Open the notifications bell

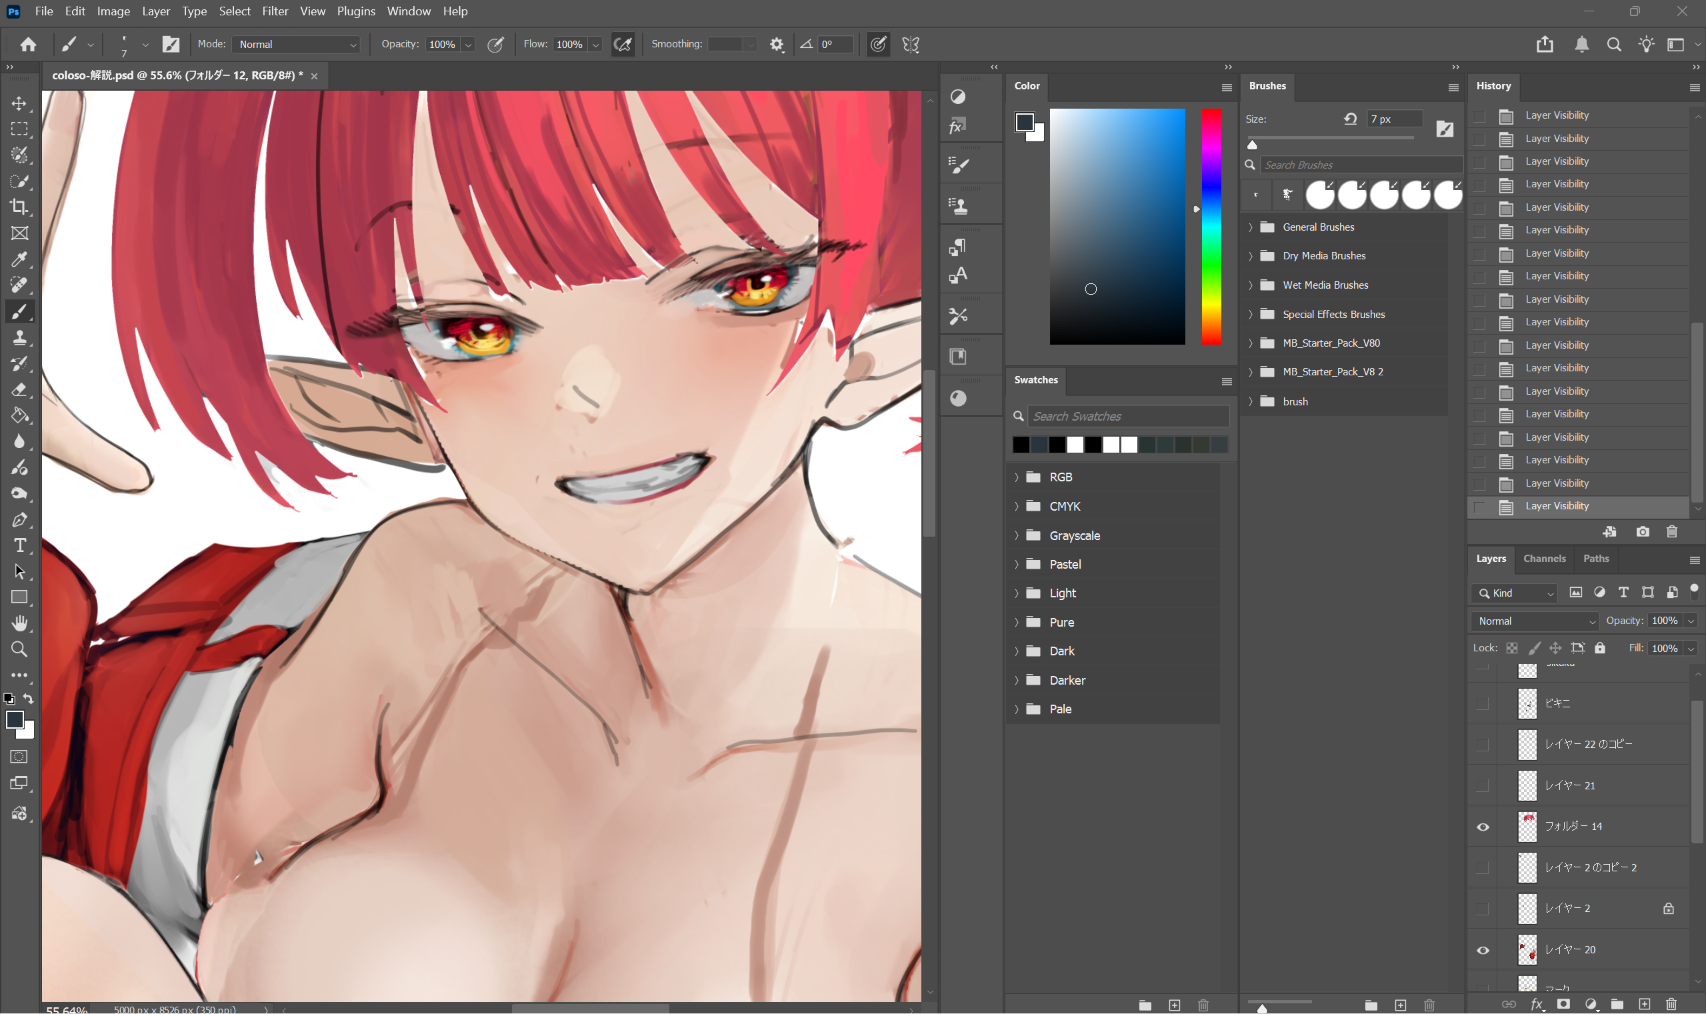(1581, 44)
